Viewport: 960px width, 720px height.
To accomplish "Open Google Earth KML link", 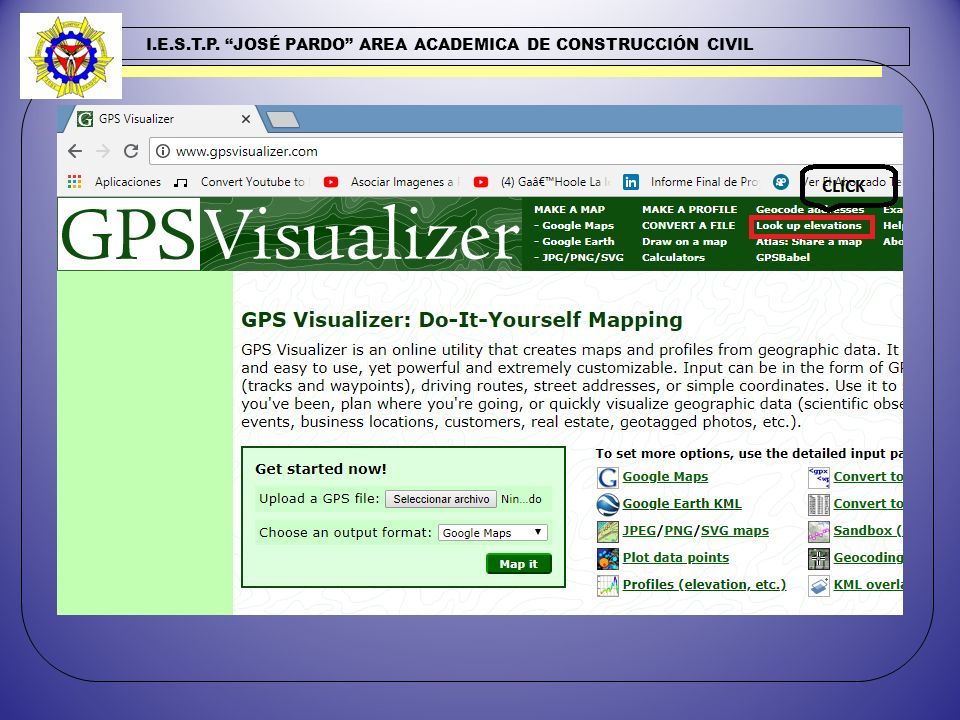I will pos(682,503).
